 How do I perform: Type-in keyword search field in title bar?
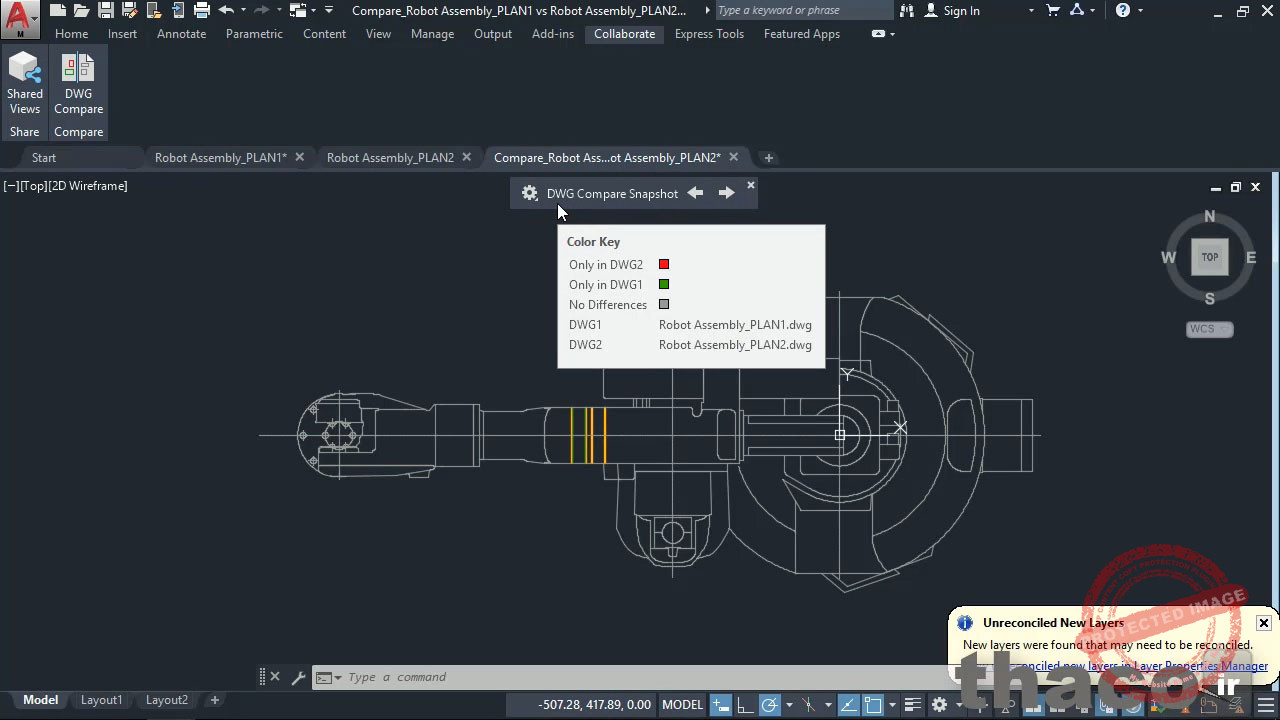(803, 11)
